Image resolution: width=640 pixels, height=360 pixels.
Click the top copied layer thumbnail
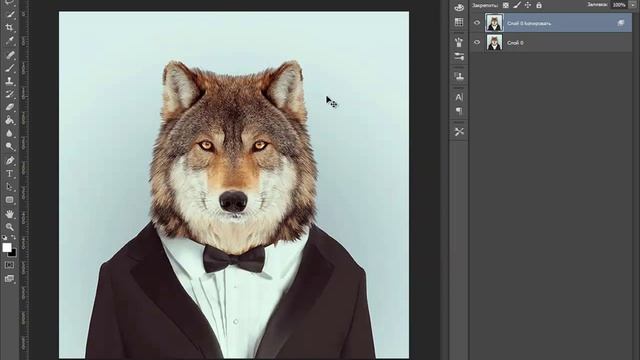point(494,23)
